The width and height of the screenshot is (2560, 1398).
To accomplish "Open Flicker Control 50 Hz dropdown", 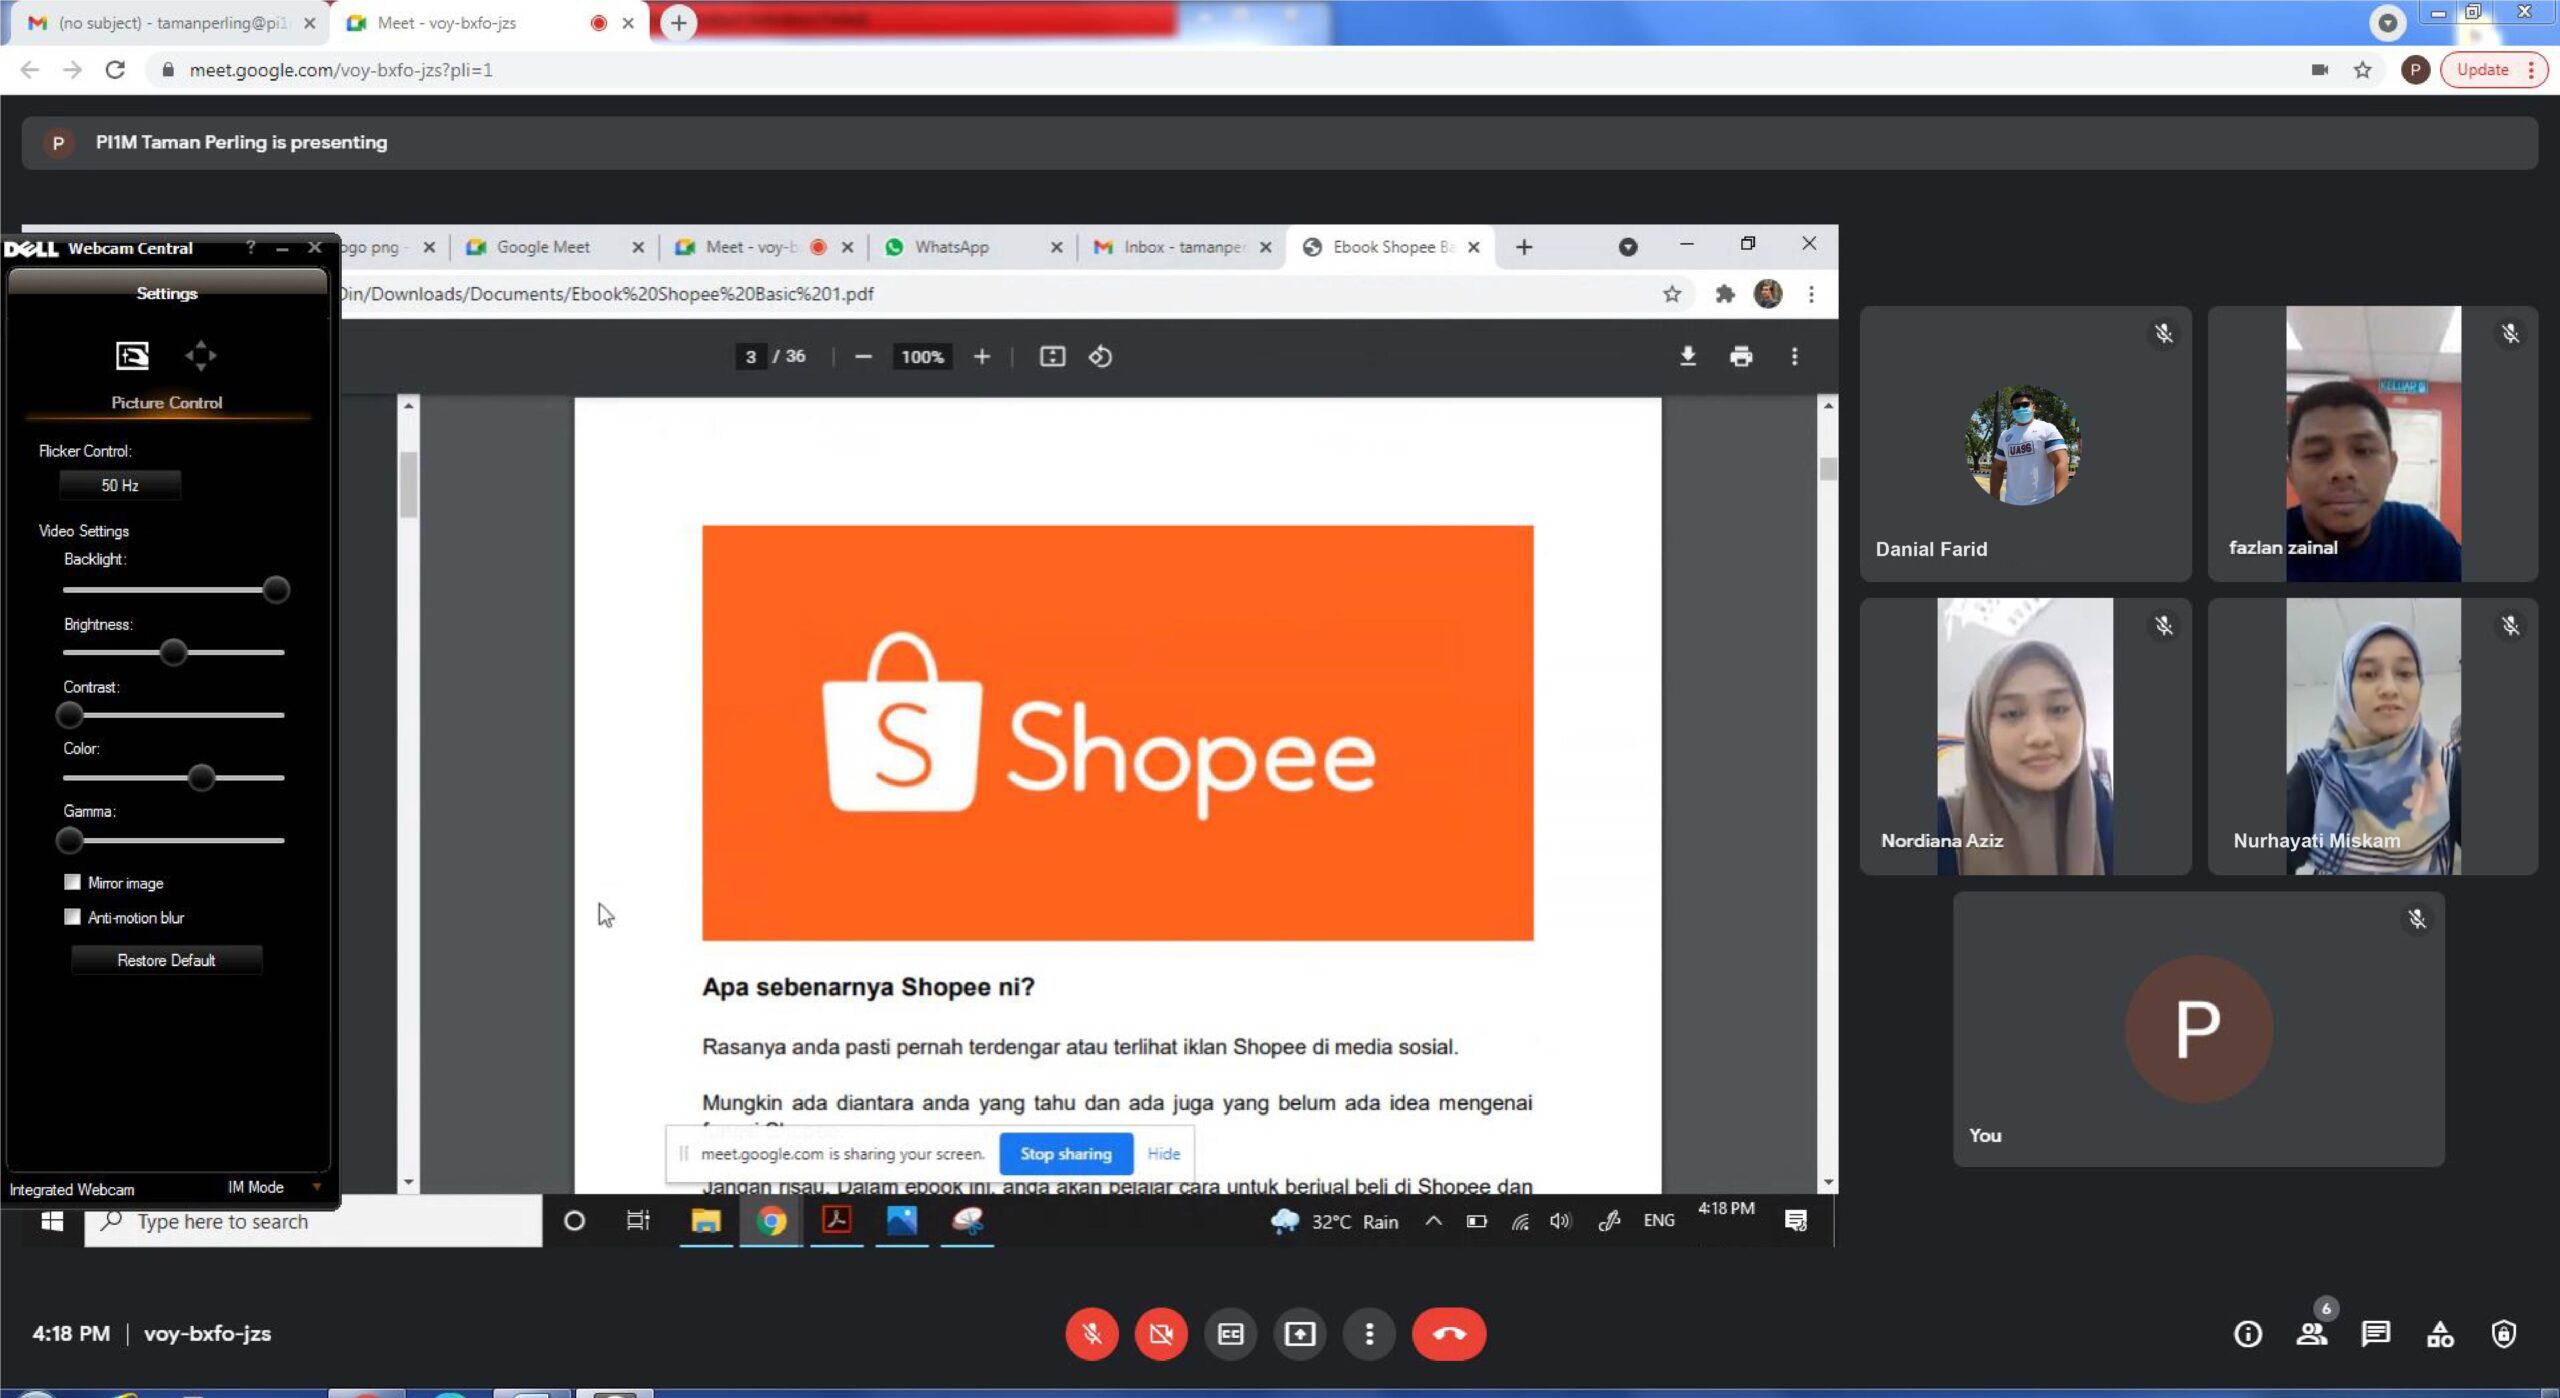I will [x=120, y=485].
